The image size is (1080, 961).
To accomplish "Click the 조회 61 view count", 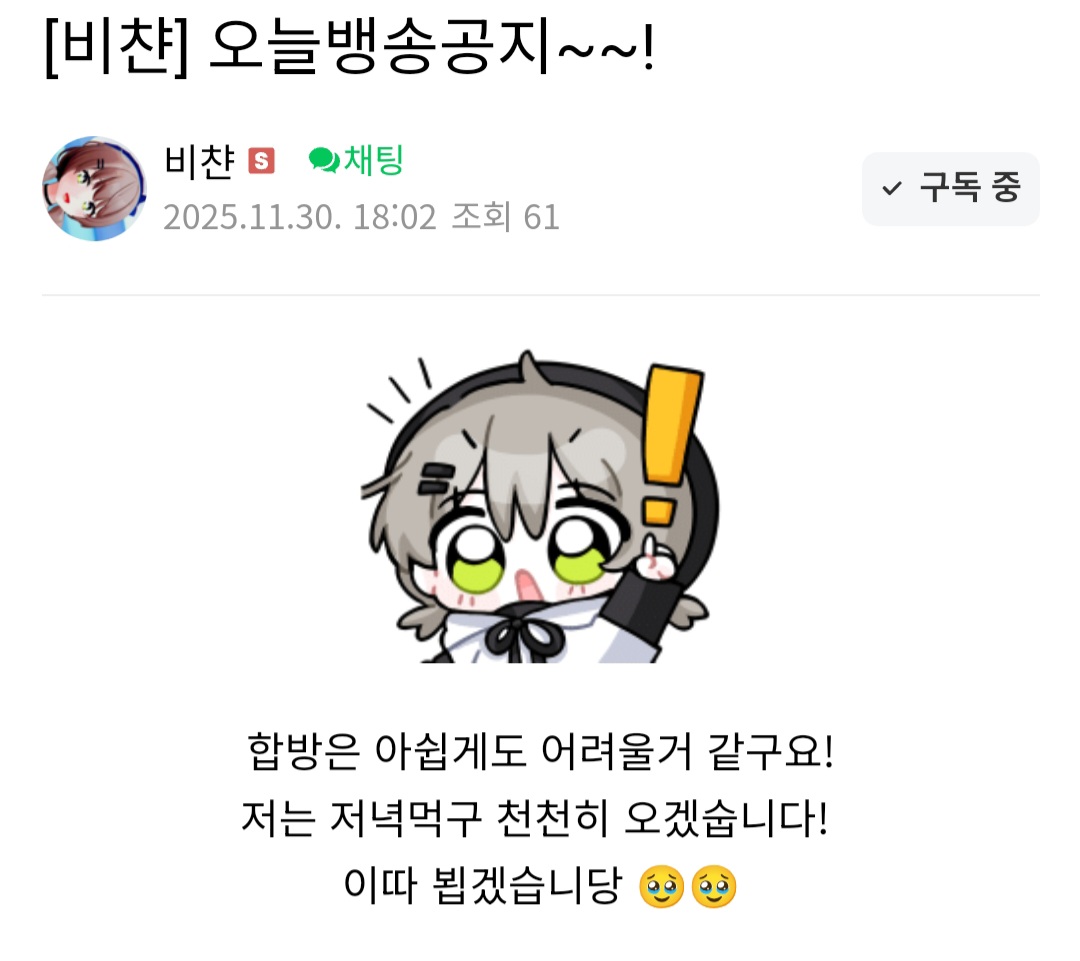I will click(505, 217).
